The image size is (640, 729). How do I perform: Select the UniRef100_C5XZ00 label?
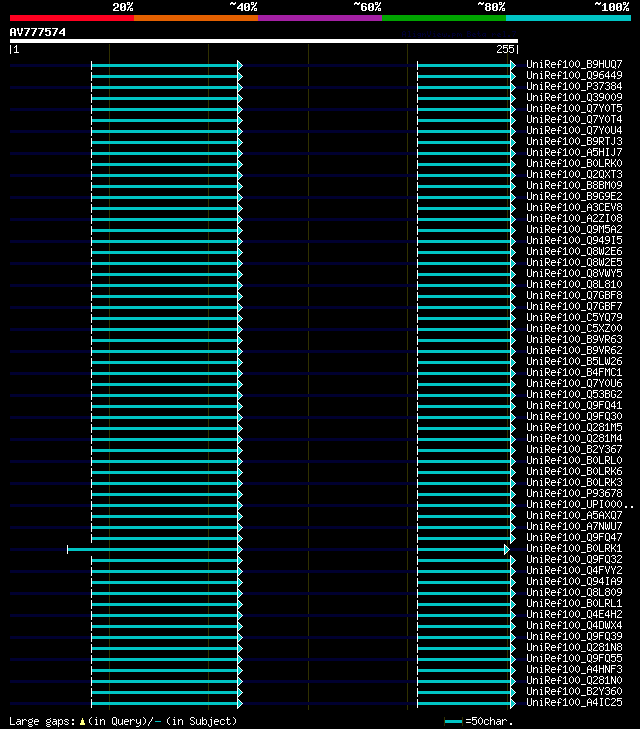574,328
